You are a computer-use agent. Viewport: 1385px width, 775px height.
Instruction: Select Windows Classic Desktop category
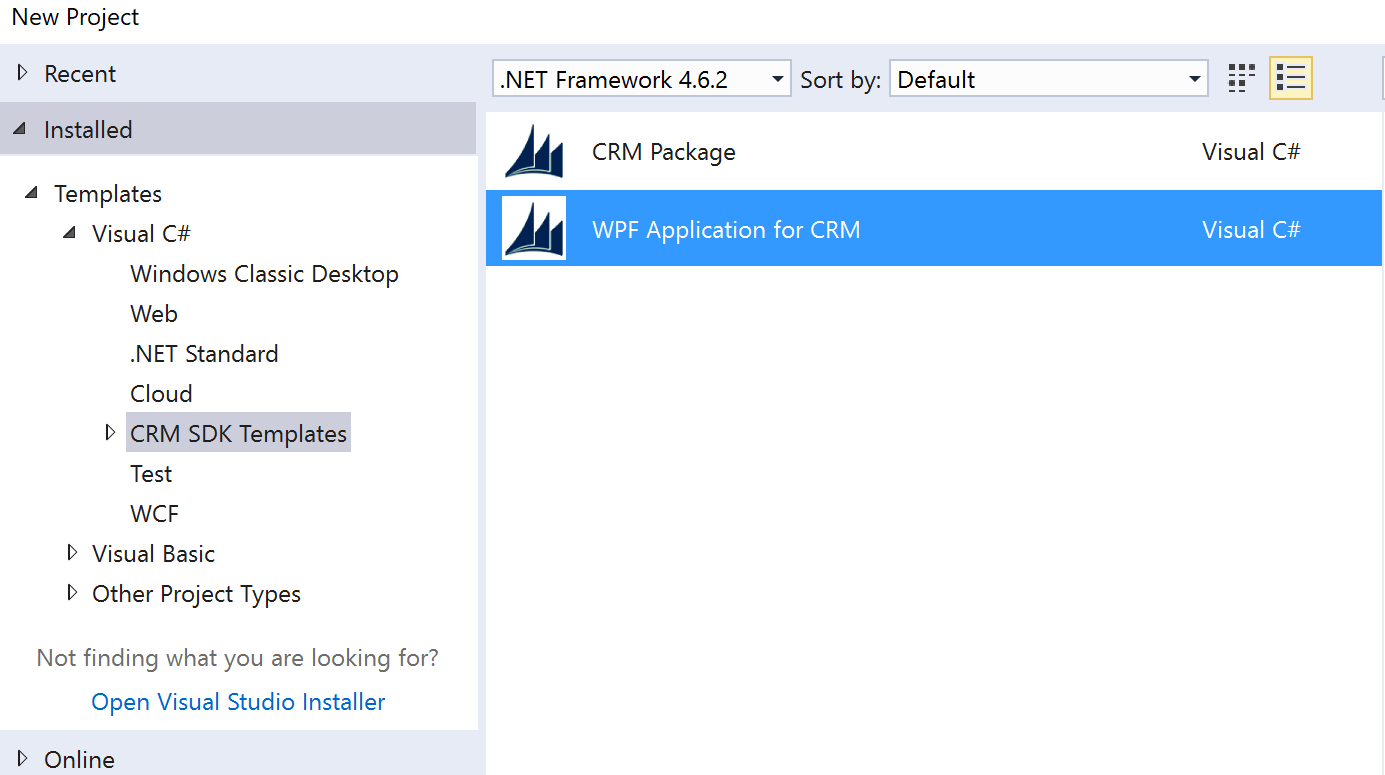point(264,274)
